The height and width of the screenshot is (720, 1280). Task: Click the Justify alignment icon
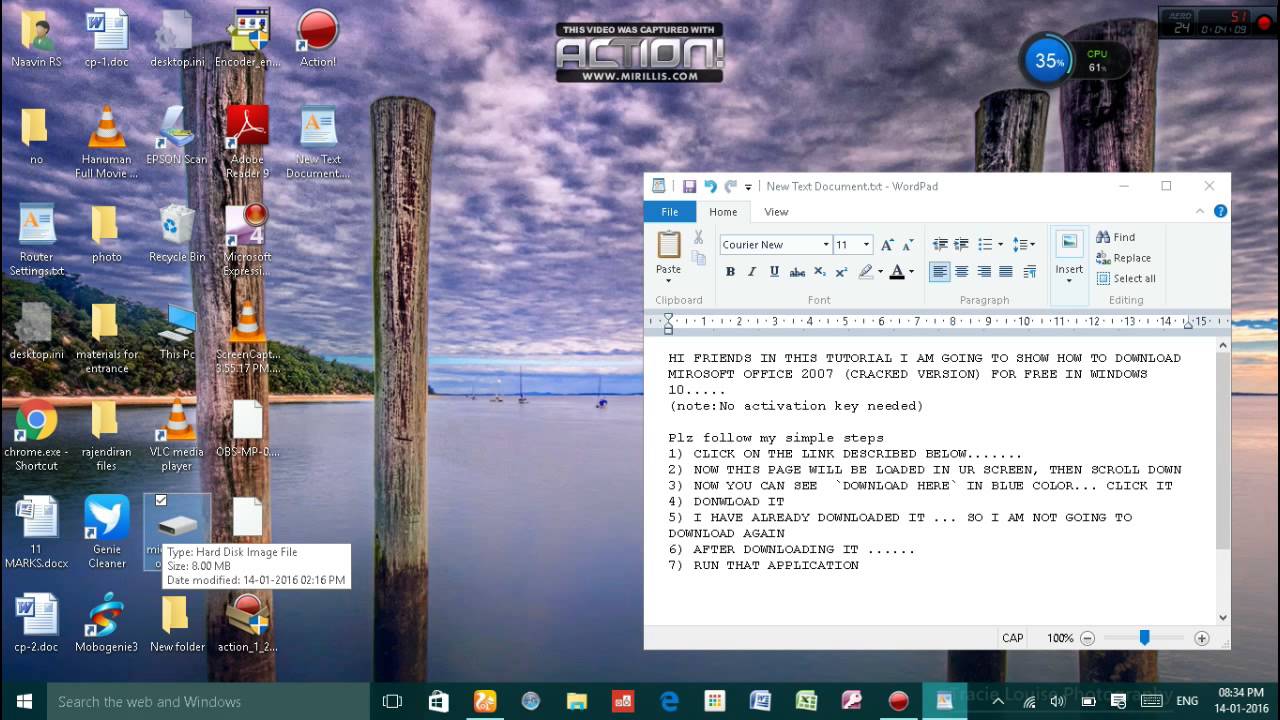pyautogui.click(x=1006, y=272)
